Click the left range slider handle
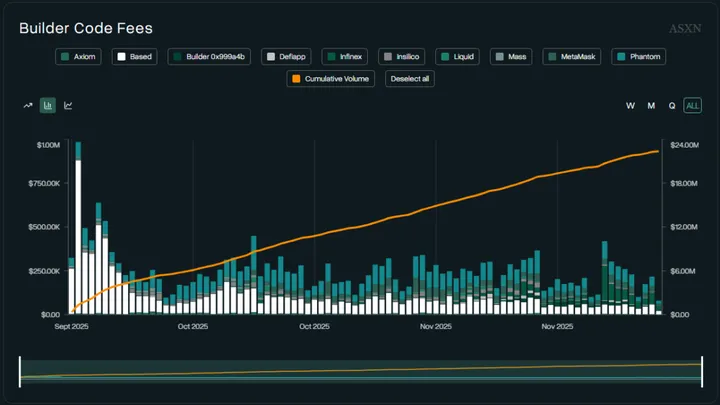Viewport: 720px width, 405px height. pyautogui.click(x=20, y=371)
